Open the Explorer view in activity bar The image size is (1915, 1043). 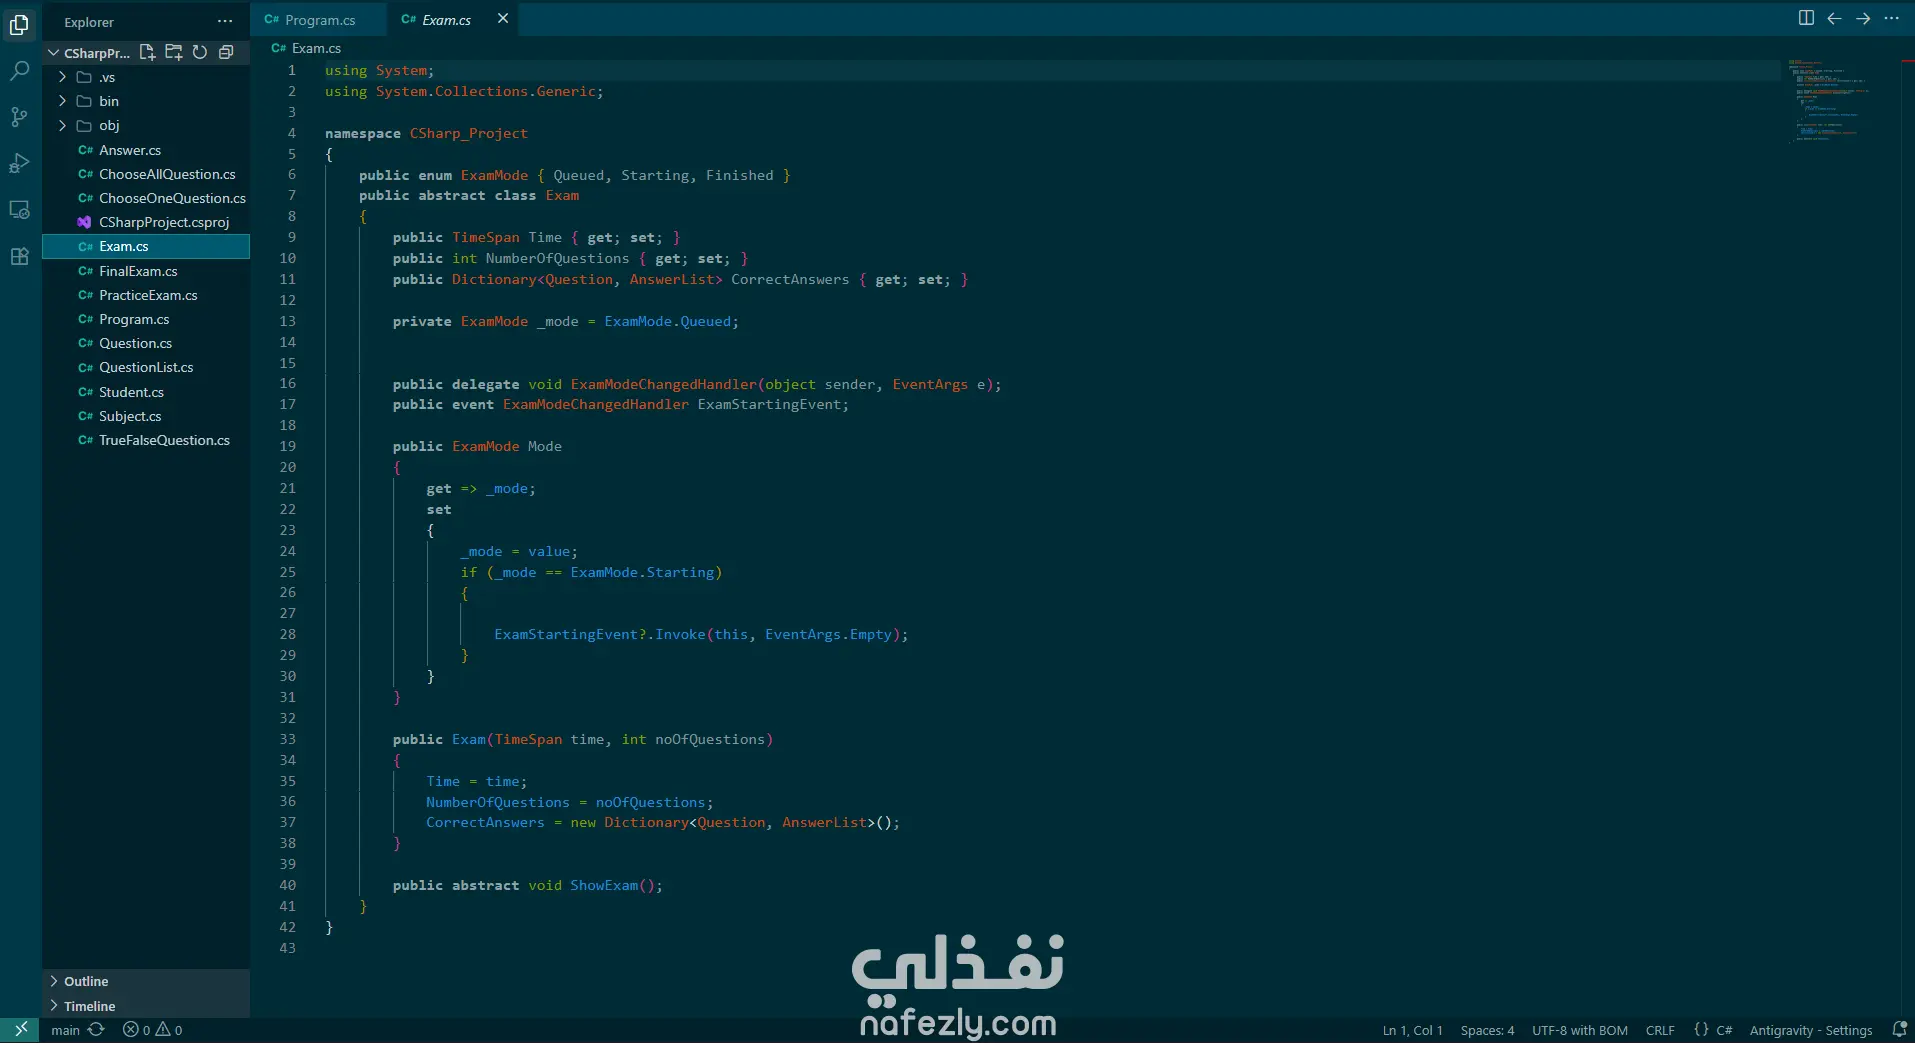point(19,24)
